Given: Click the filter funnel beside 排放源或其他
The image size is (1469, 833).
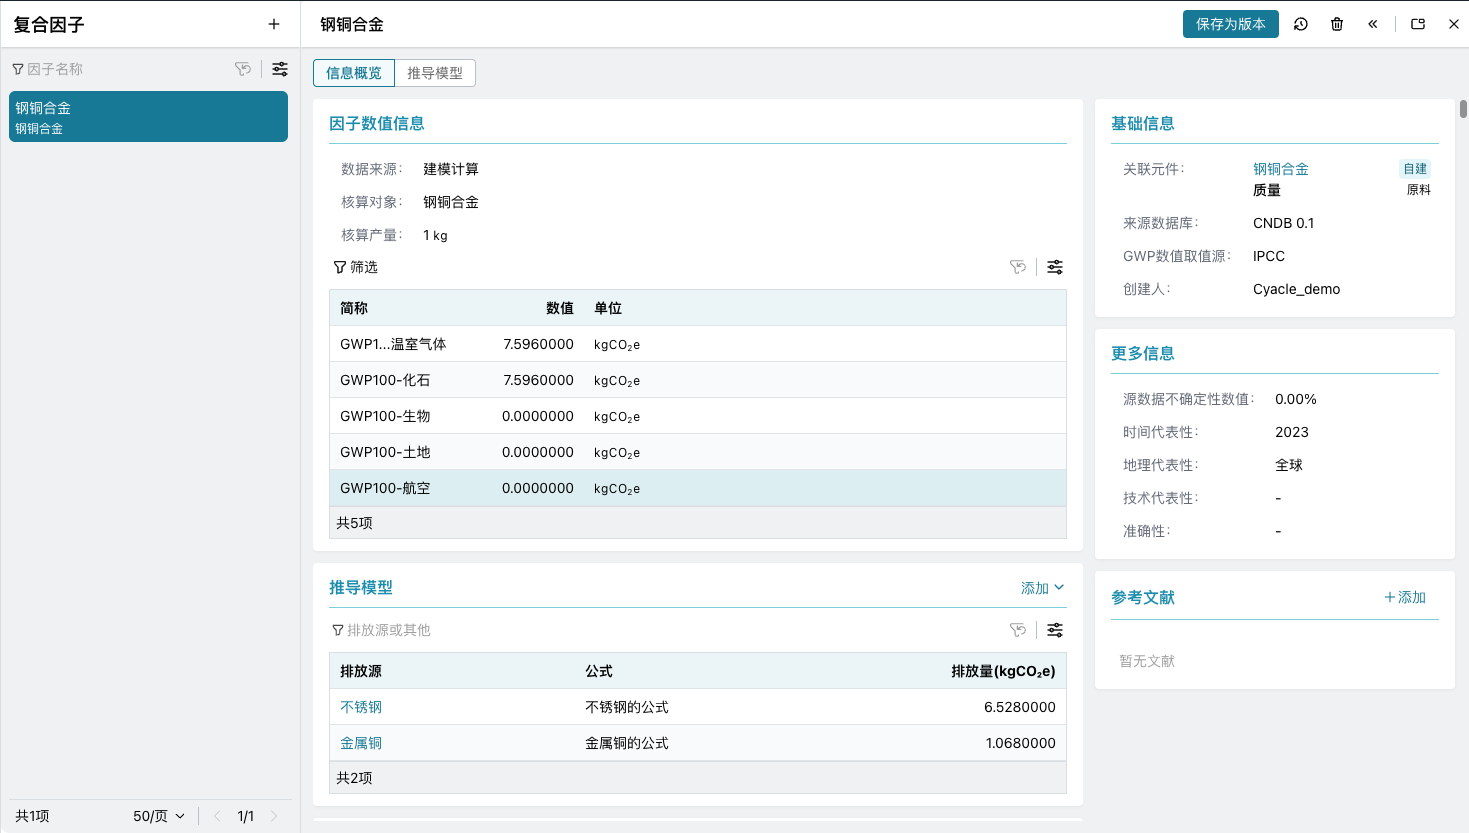Looking at the screenshot, I should [337, 630].
